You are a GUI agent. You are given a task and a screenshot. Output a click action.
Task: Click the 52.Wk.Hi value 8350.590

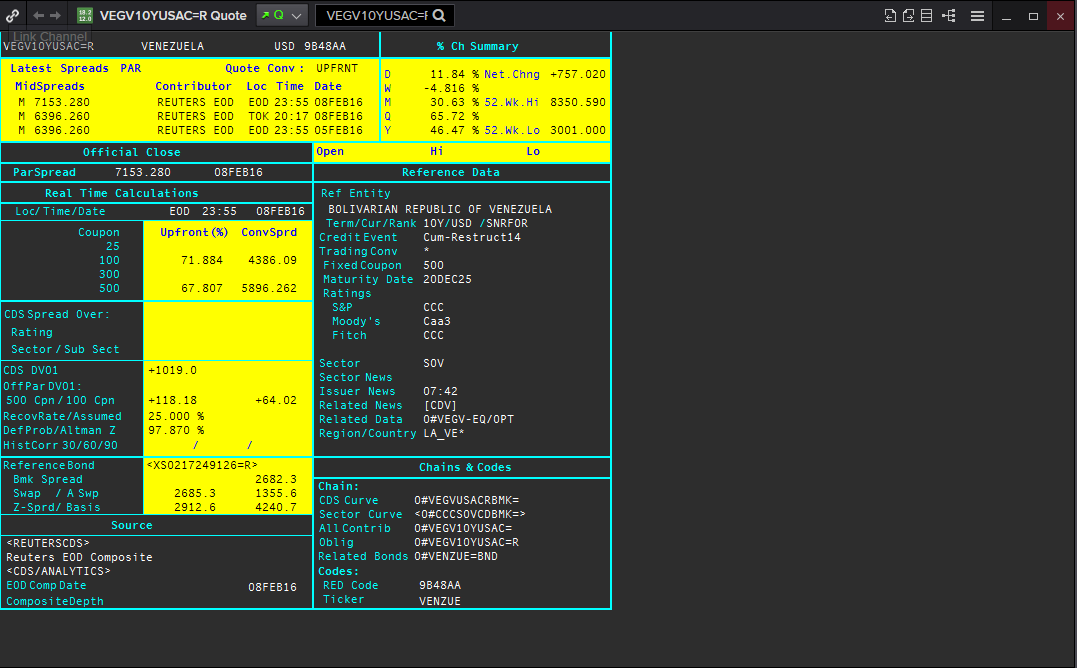578,102
